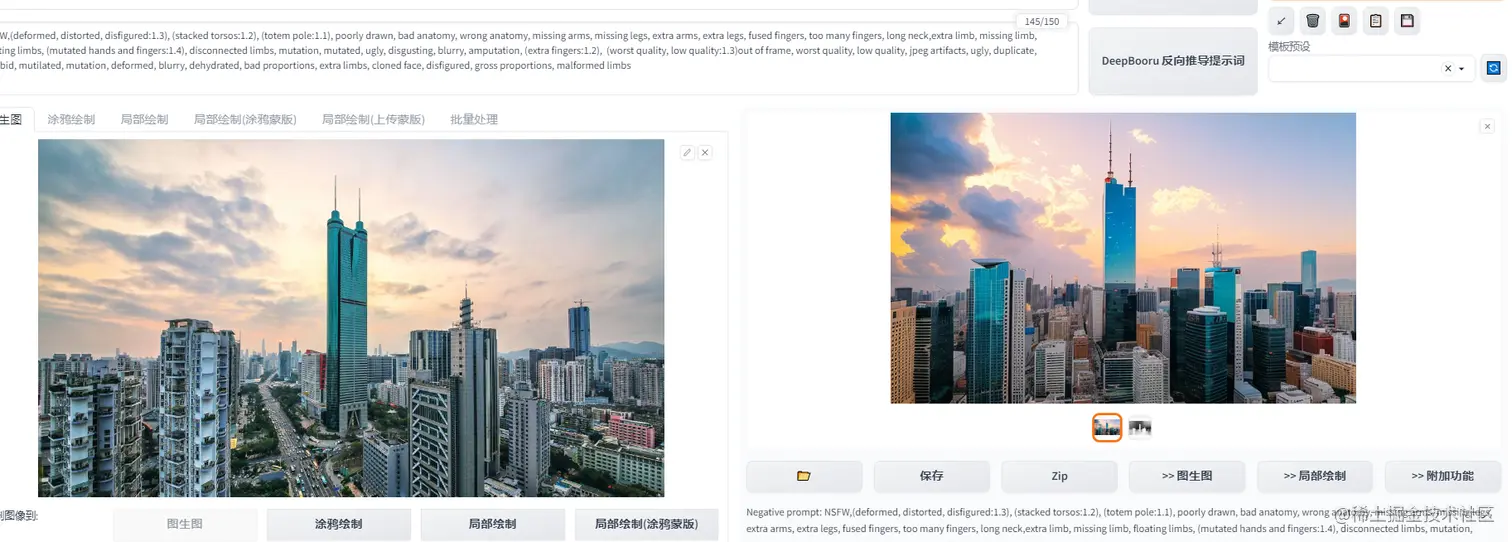Viewport: 1512px width, 542px height.
Task: Clear the prompt with the trash icon
Action: pyautogui.click(x=1313, y=20)
